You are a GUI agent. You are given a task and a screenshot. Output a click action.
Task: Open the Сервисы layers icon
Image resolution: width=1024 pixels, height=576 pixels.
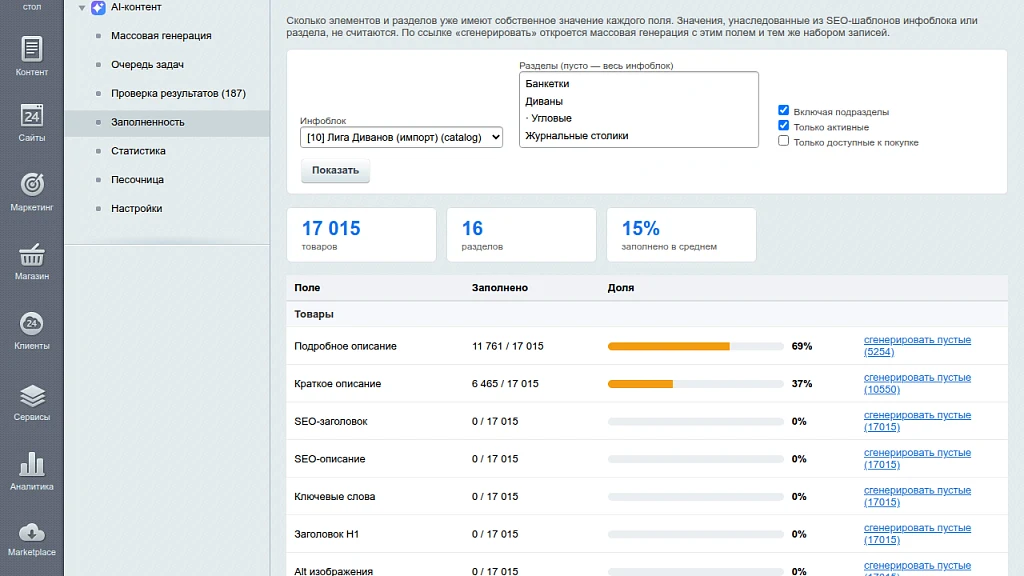click(x=31, y=395)
